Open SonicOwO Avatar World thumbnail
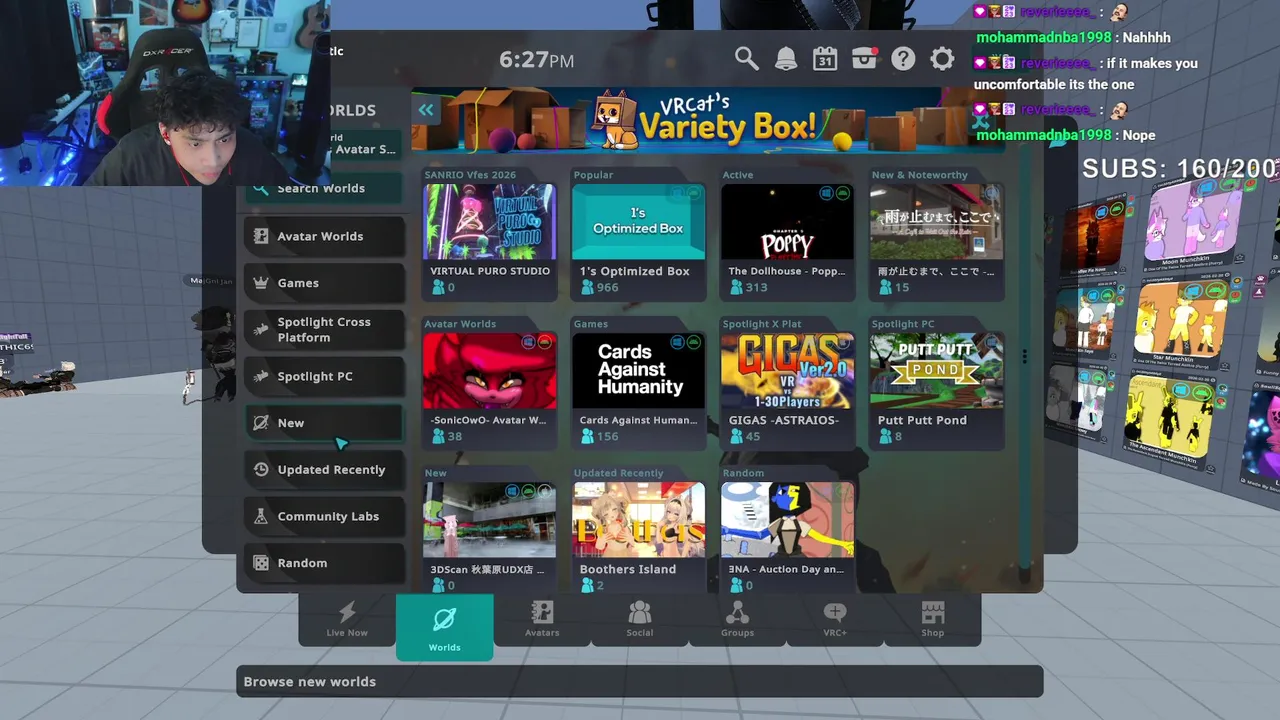The image size is (1280, 720). click(x=489, y=370)
